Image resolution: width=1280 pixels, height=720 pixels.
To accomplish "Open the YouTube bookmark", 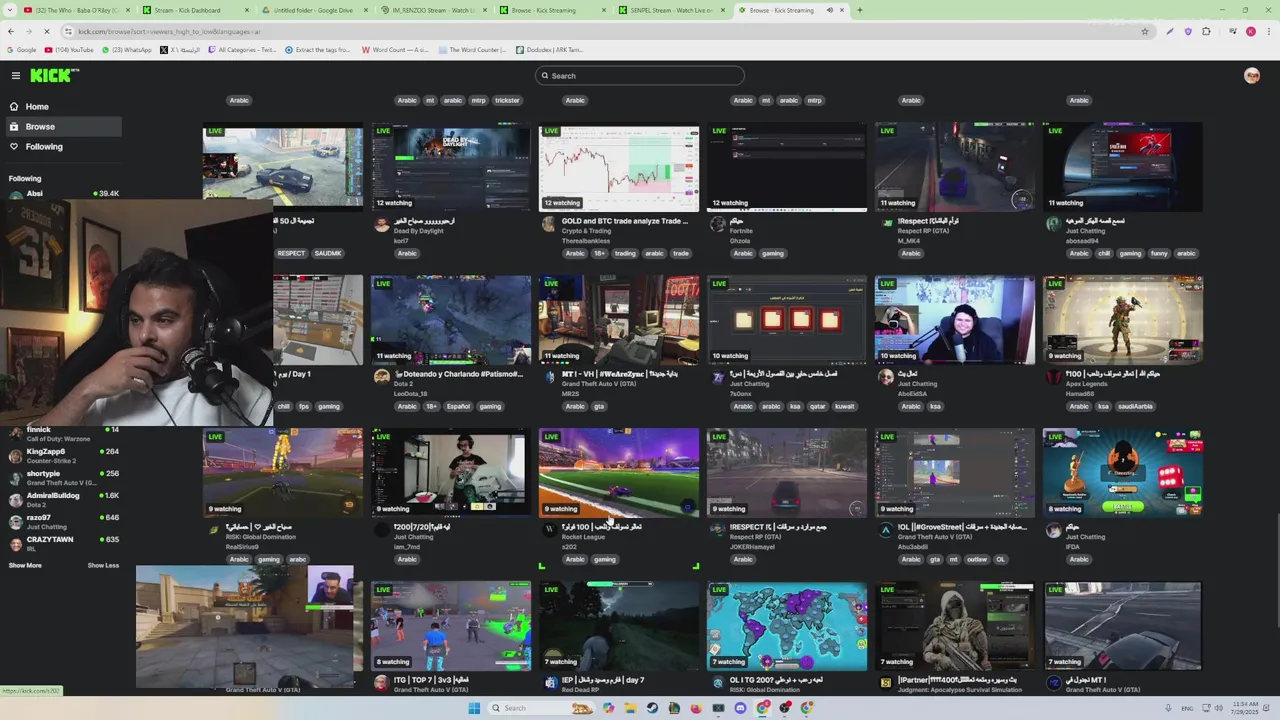I will [68, 50].
